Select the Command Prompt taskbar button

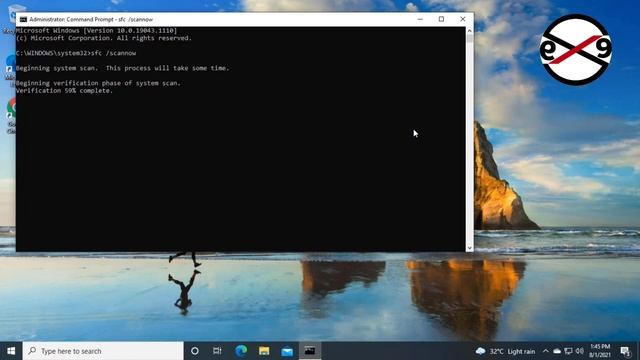[310, 351]
